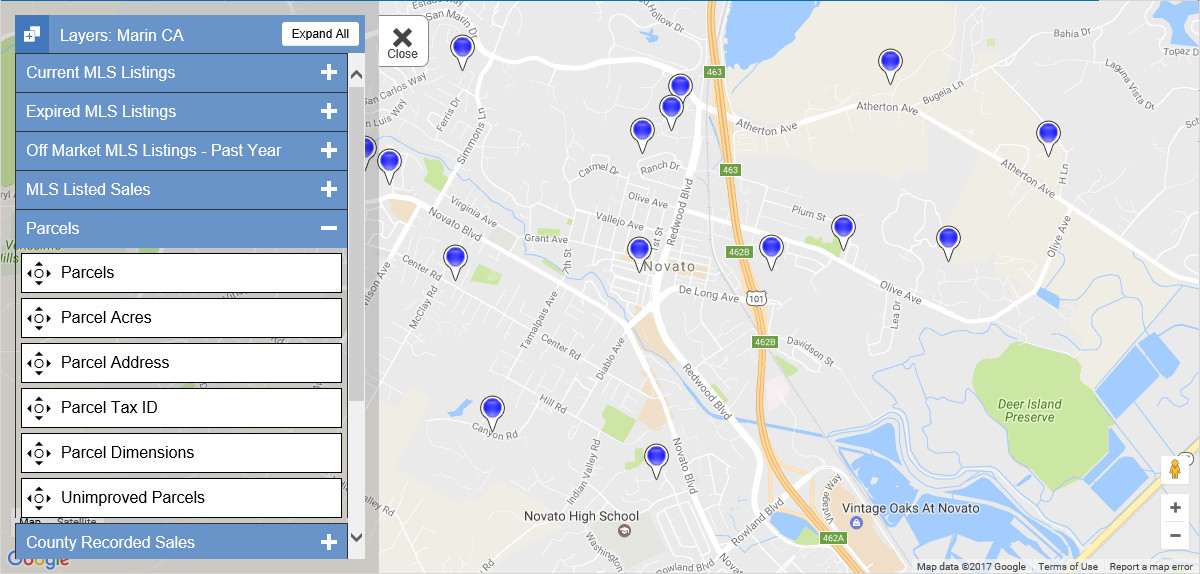The width and height of the screenshot is (1200, 574).
Task: Zoom out the map with minus button
Action: 1175,536
